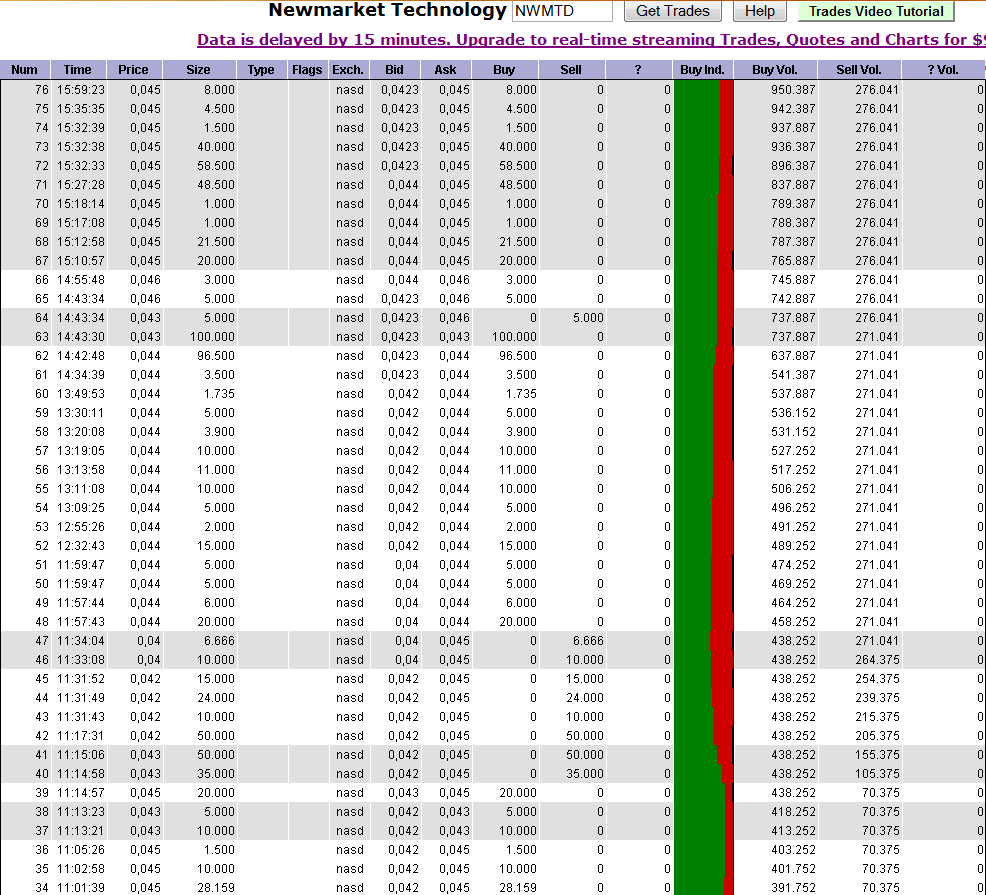Select price 0,046 in trade row 66

pyautogui.click(x=145, y=280)
